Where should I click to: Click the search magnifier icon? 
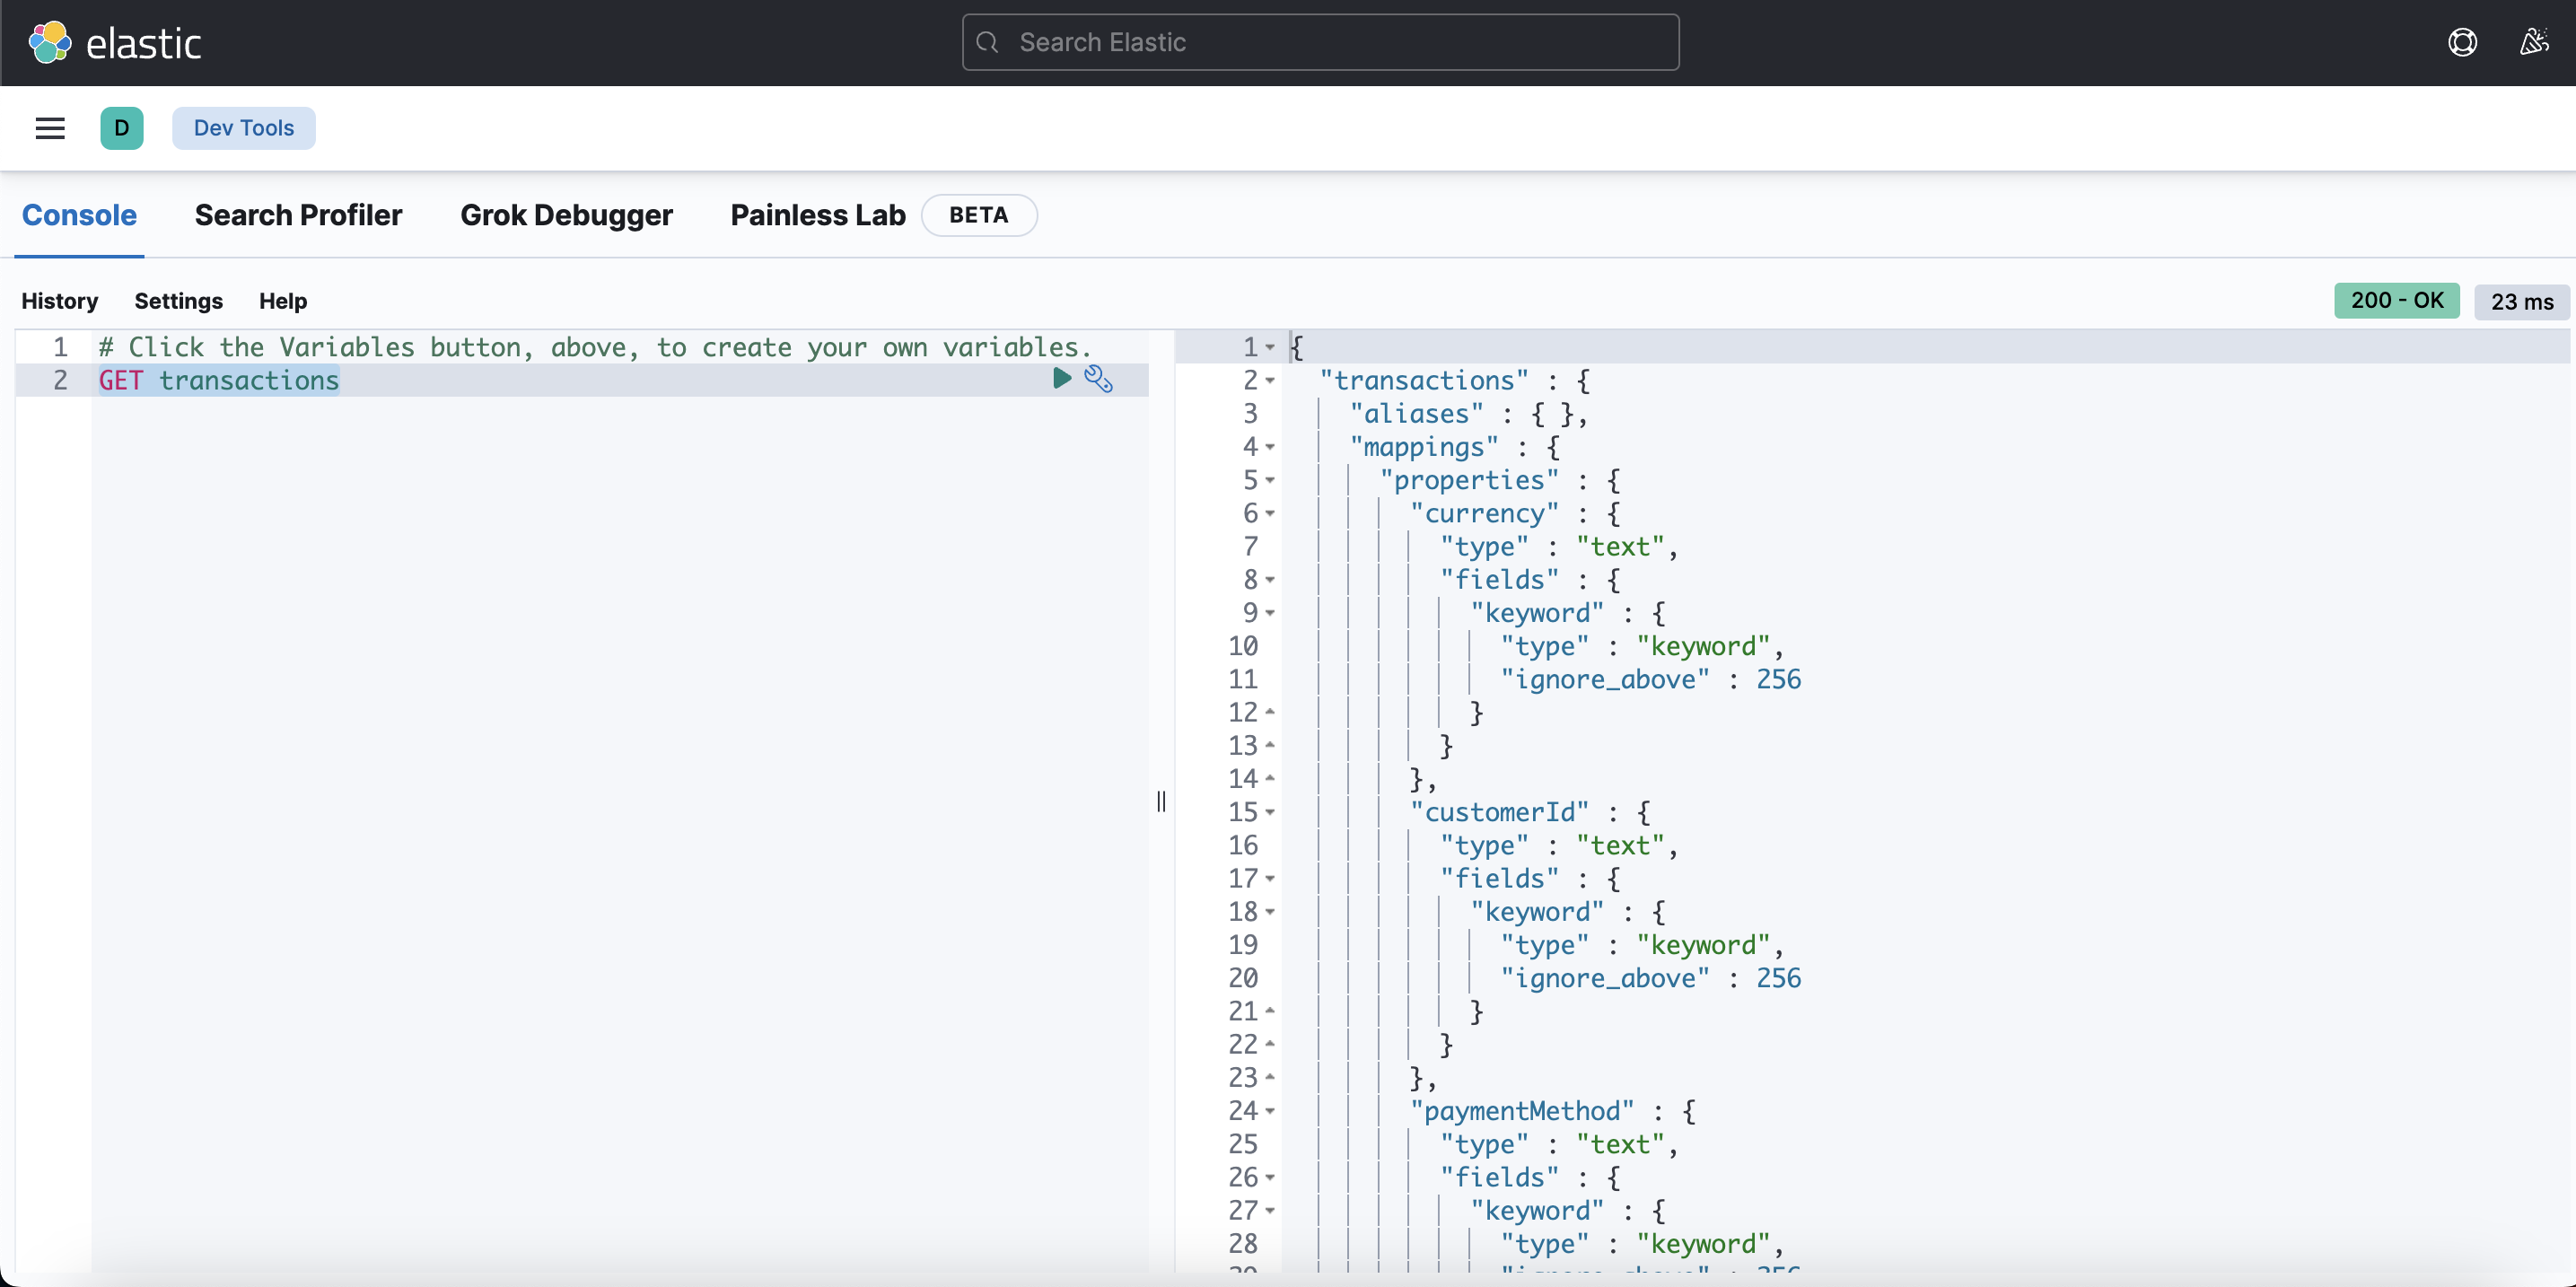coord(987,42)
